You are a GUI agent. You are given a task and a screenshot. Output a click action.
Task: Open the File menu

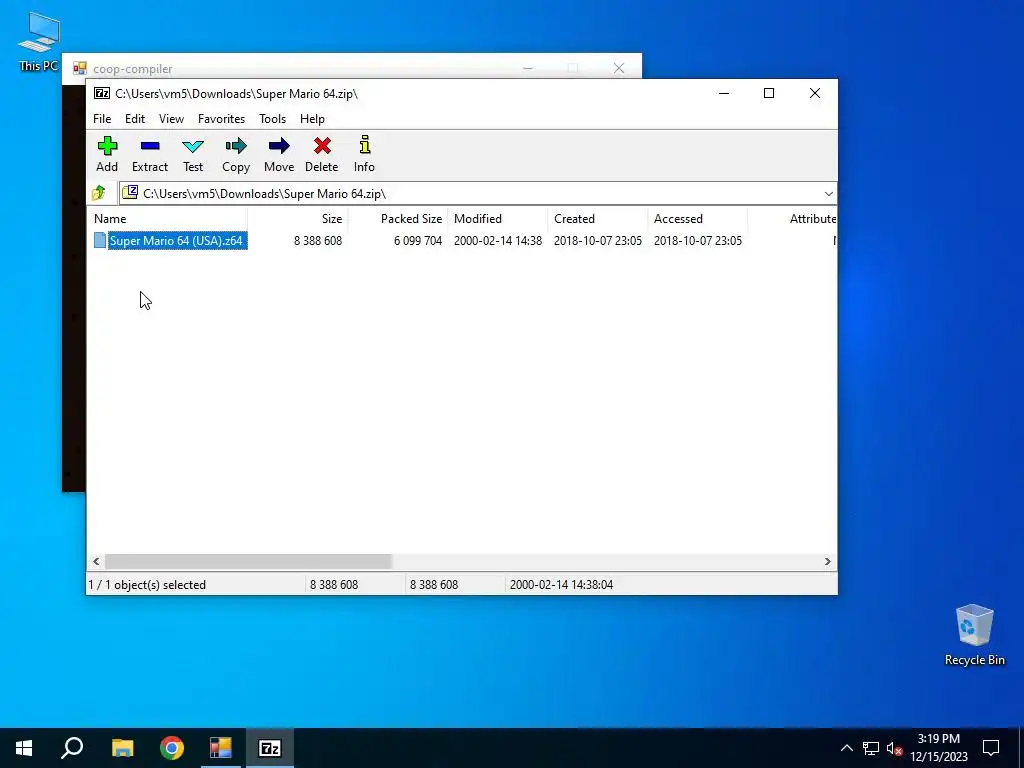click(x=102, y=119)
